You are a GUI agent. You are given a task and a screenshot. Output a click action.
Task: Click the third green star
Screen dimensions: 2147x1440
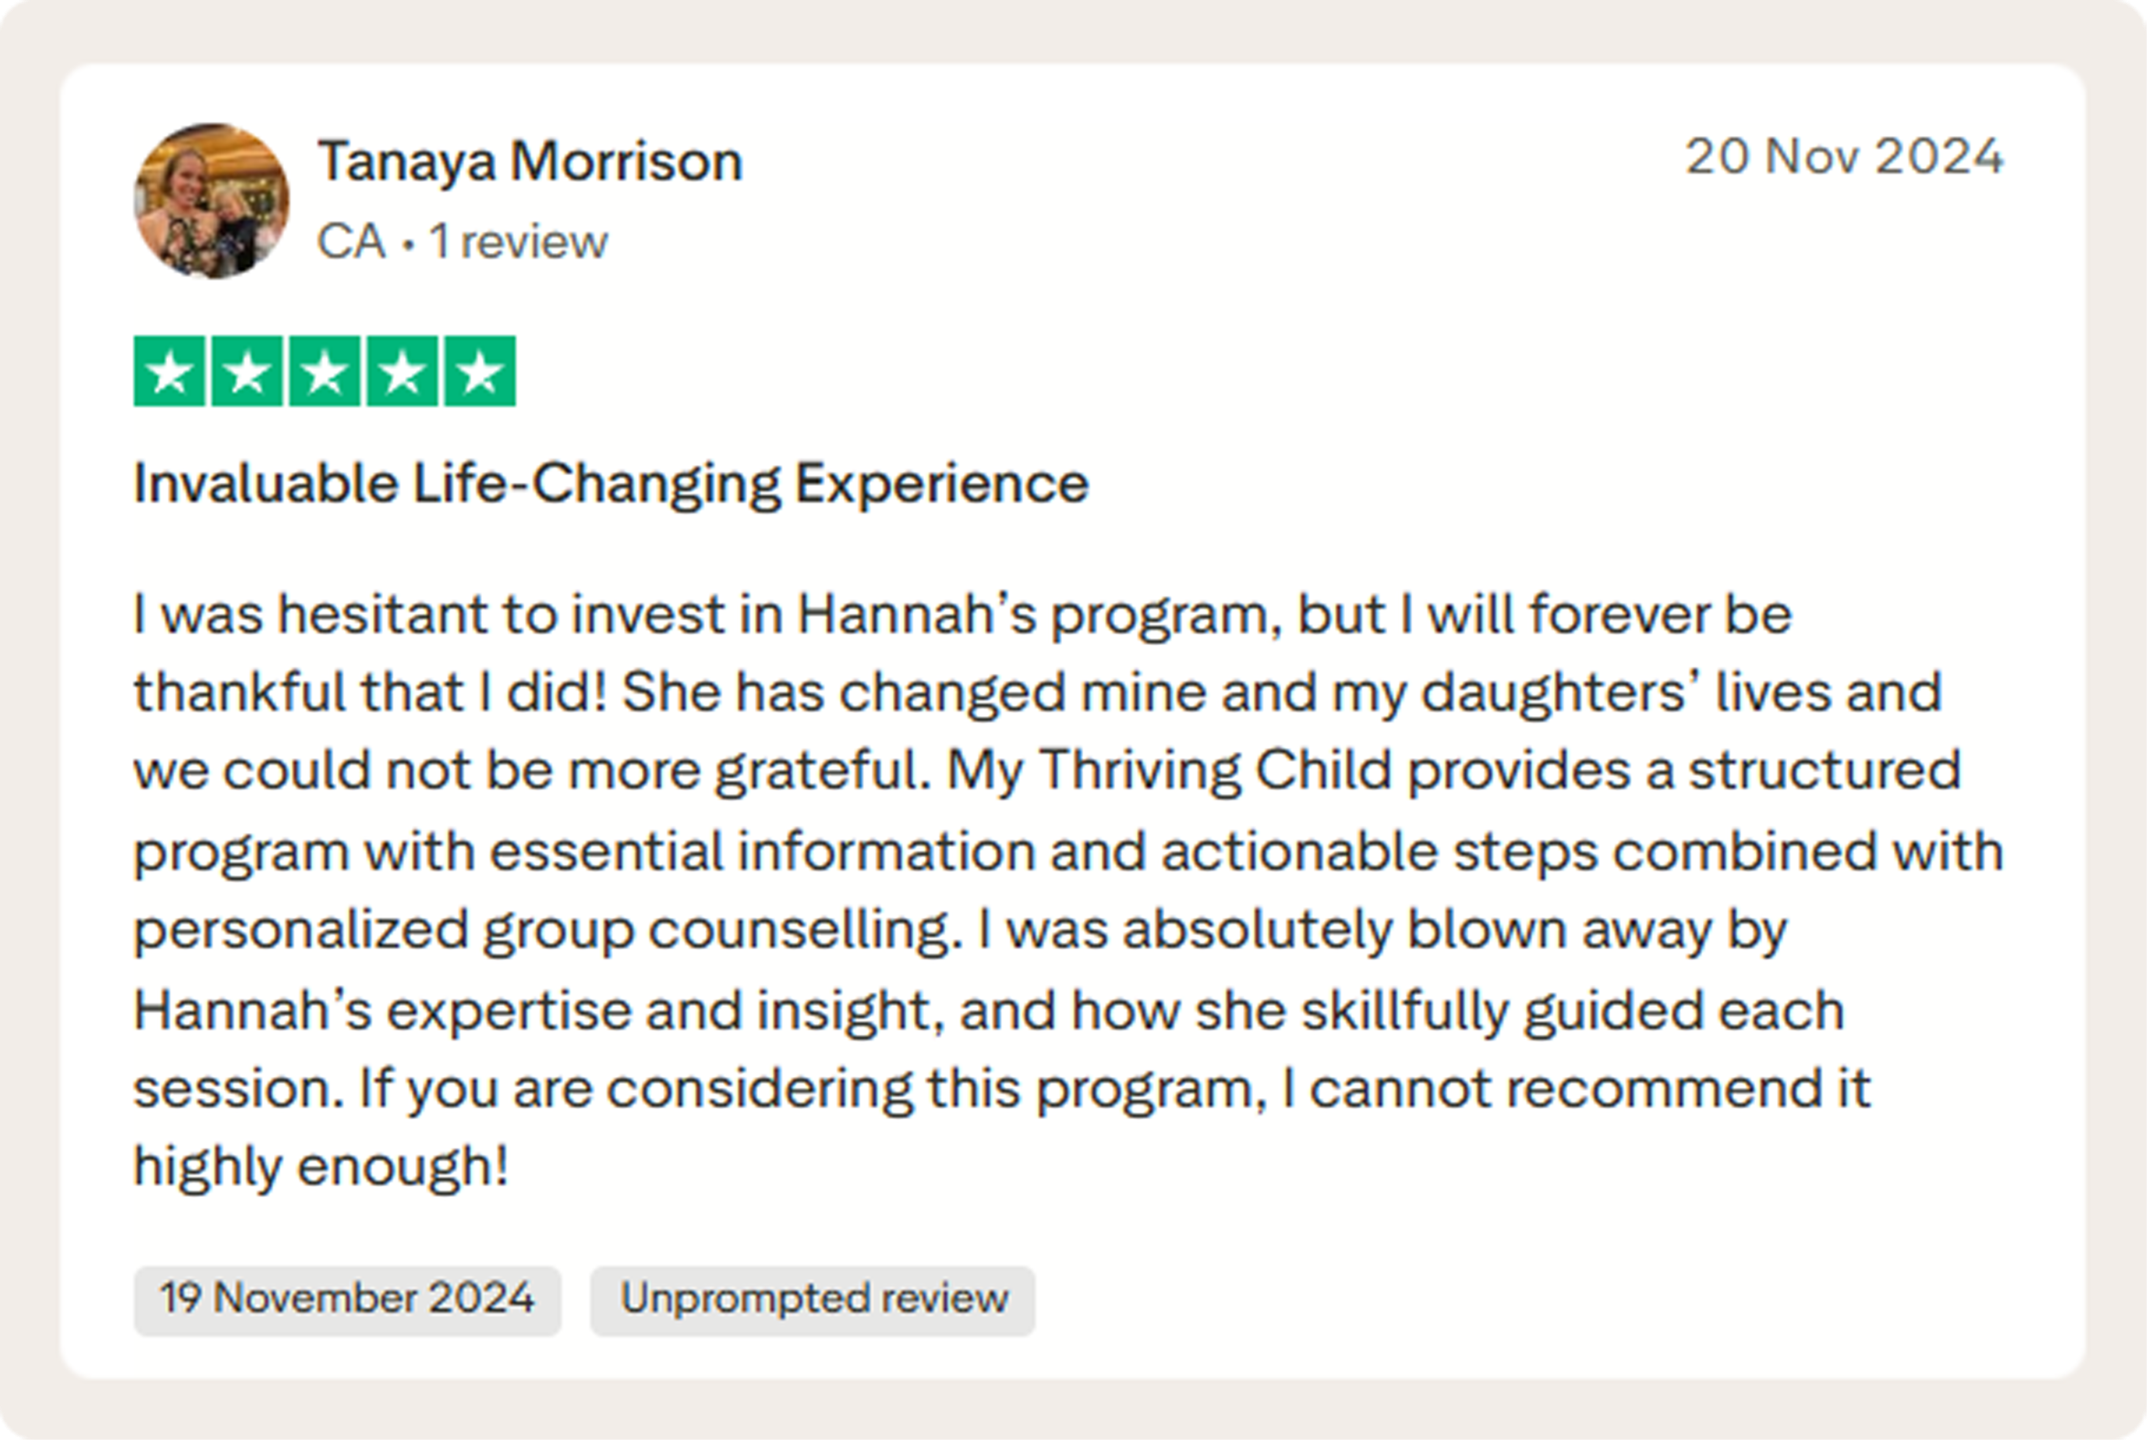[325, 372]
